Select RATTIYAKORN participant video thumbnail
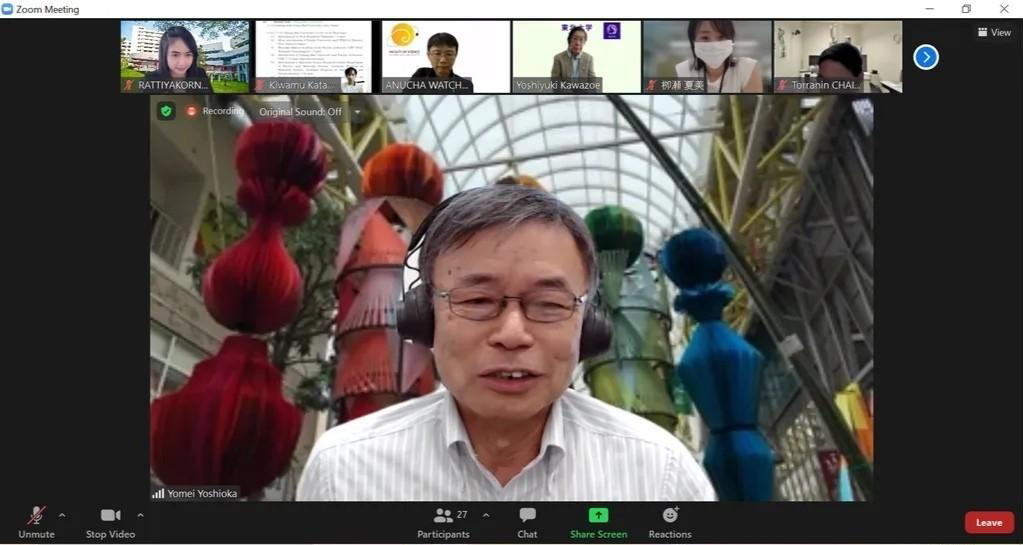 click(x=185, y=56)
